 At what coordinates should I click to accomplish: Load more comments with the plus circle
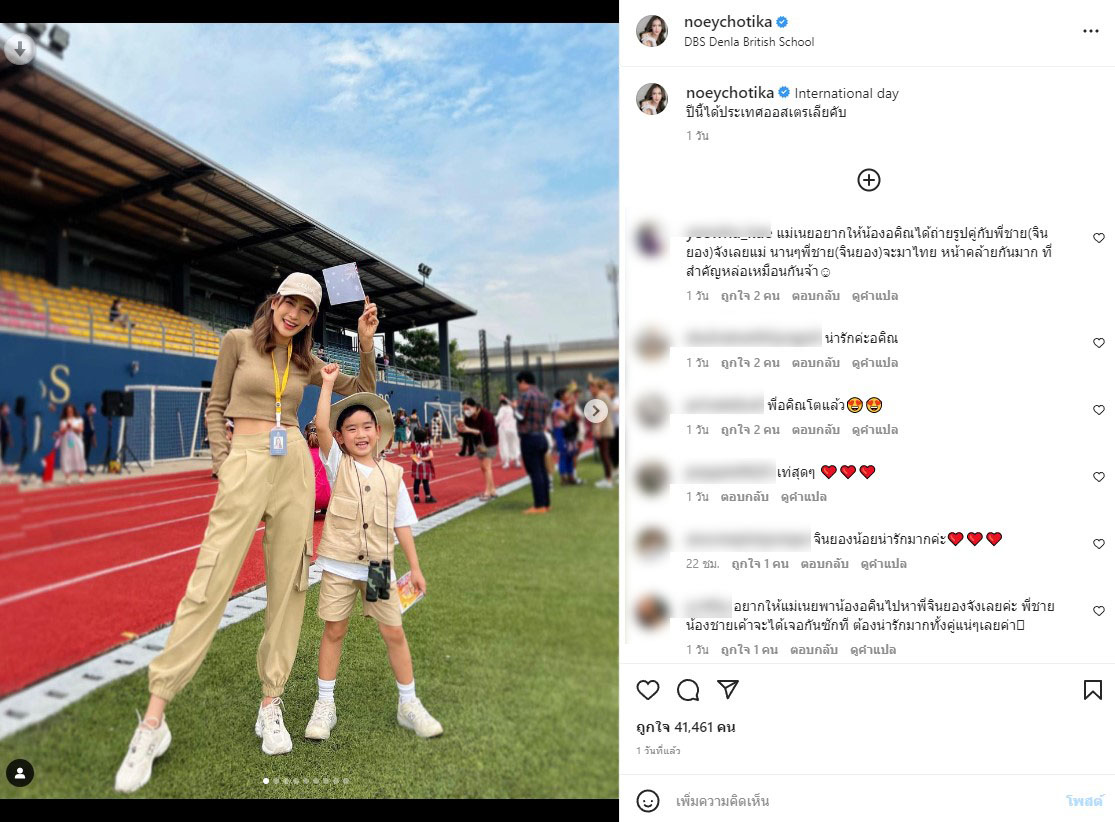pyautogui.click(x=868, y=180)
